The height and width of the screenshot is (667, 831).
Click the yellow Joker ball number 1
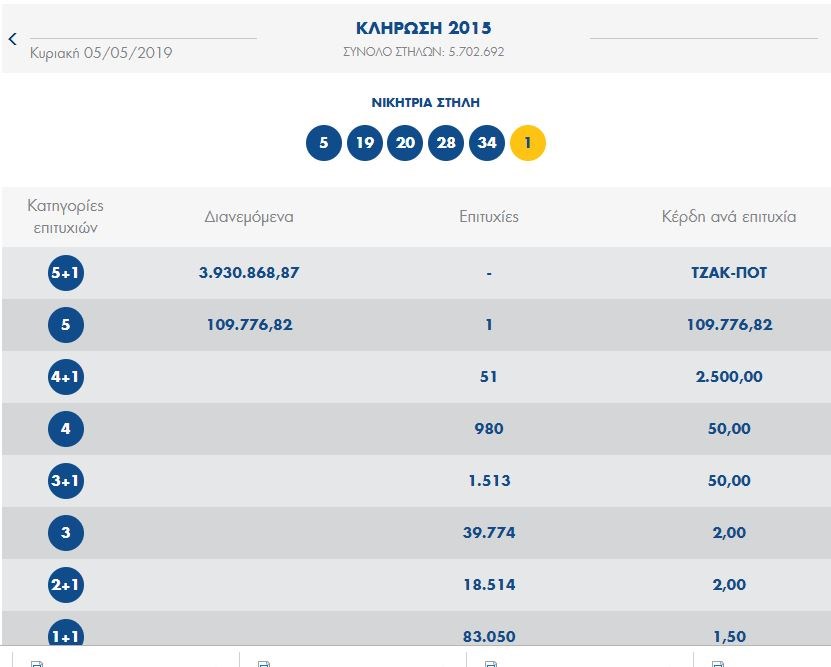point(528,143)
